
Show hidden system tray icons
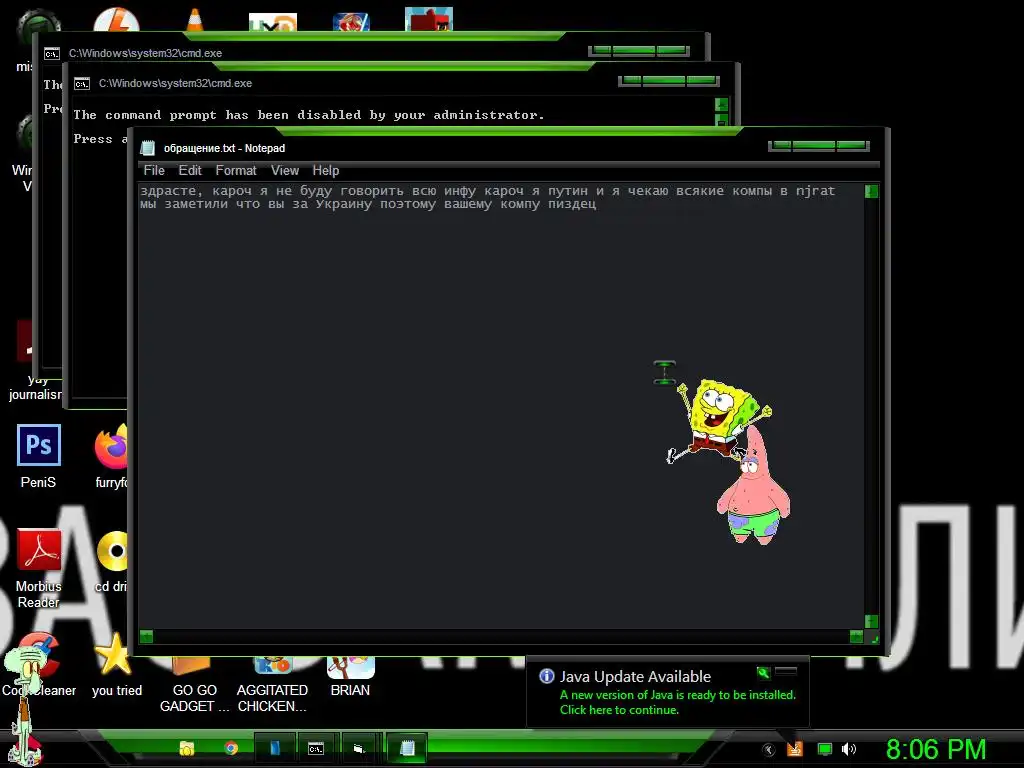click(769, 750)
